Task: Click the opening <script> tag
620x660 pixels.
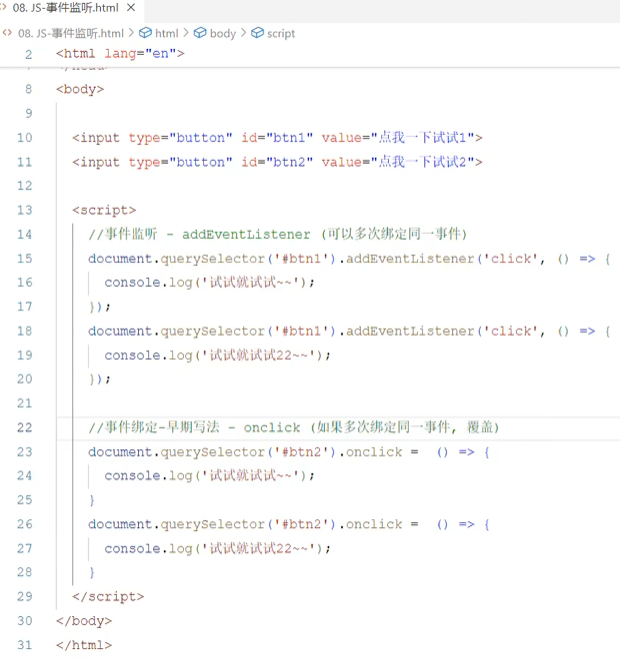Action: pos(104,210)
